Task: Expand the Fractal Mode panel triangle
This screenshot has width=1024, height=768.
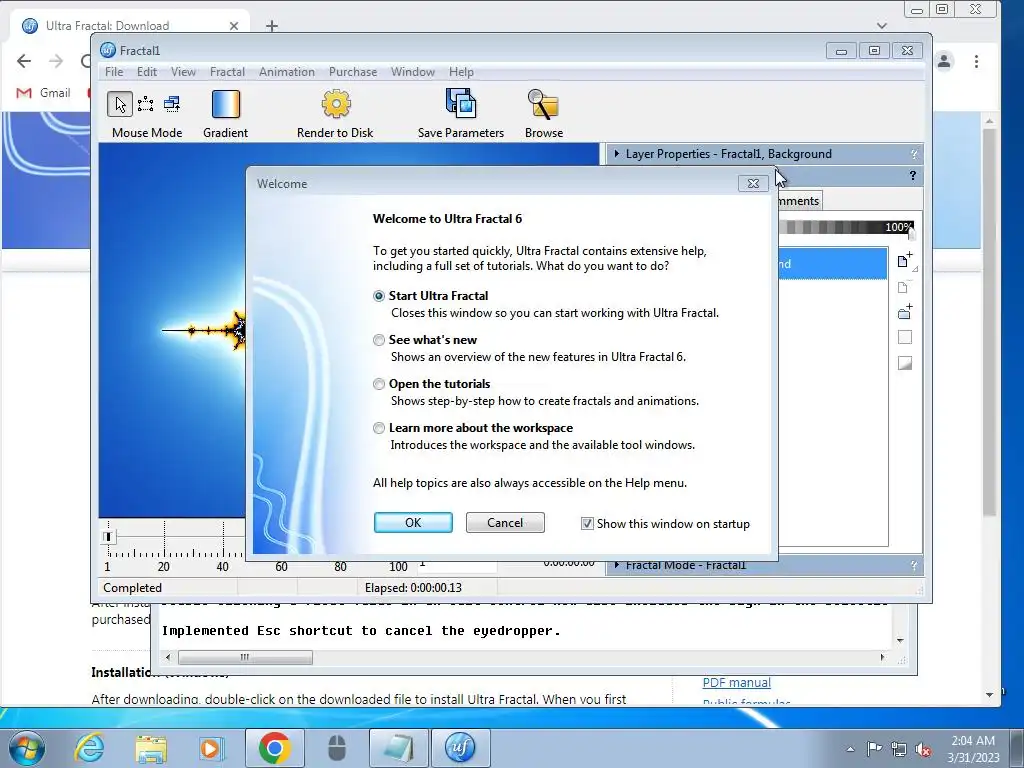Action: tap(616, 566)
